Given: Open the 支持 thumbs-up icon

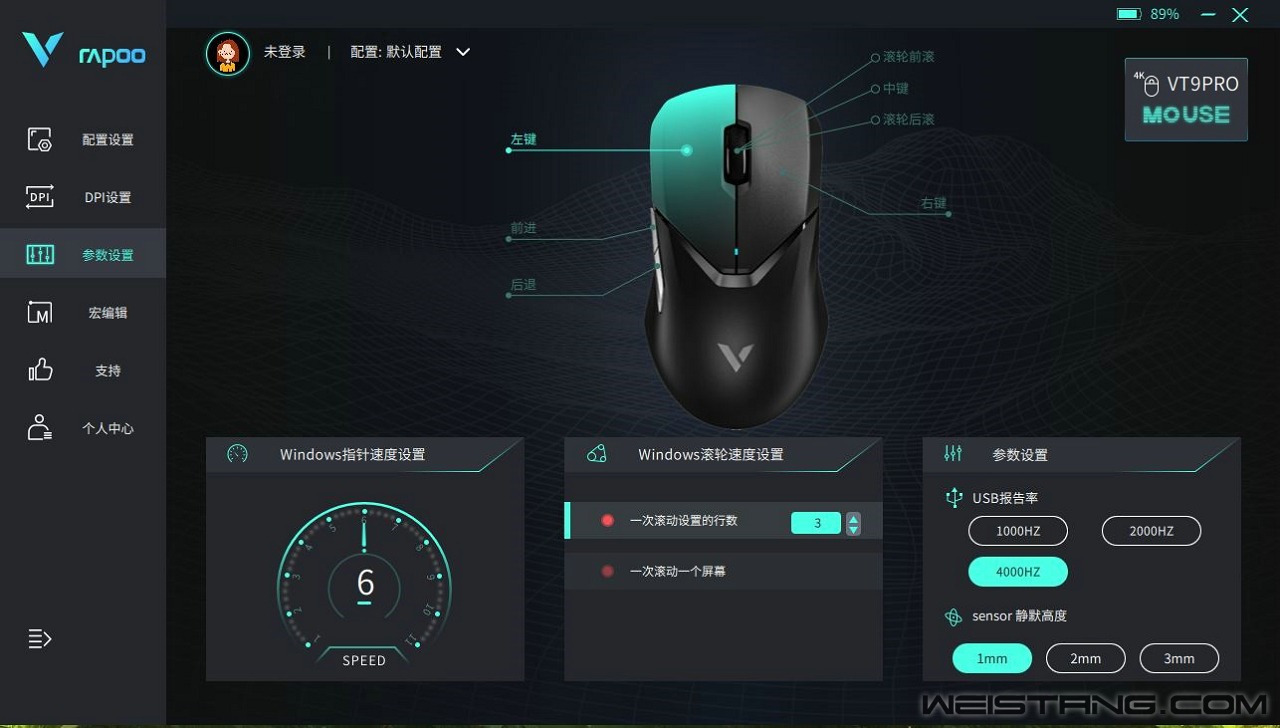Looking at the screenshot, I should click(40, 370).
